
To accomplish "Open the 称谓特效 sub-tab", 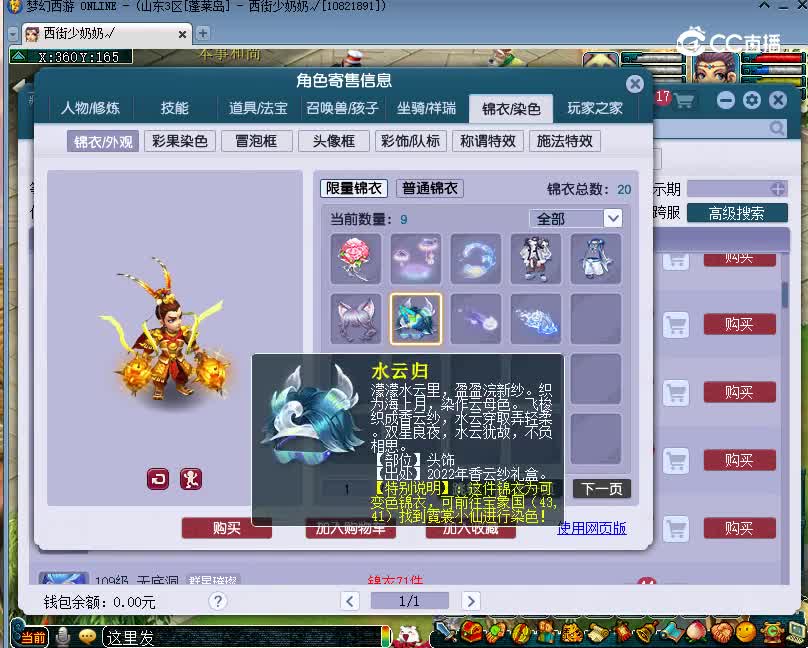I will tap(488, 141).
